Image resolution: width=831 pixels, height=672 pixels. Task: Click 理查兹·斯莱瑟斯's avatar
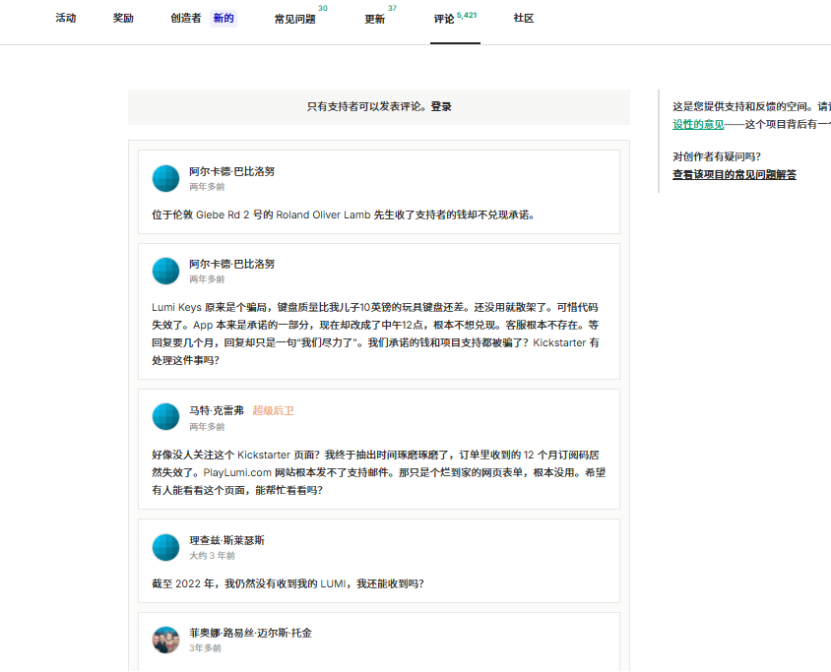(x=166, y=547)
